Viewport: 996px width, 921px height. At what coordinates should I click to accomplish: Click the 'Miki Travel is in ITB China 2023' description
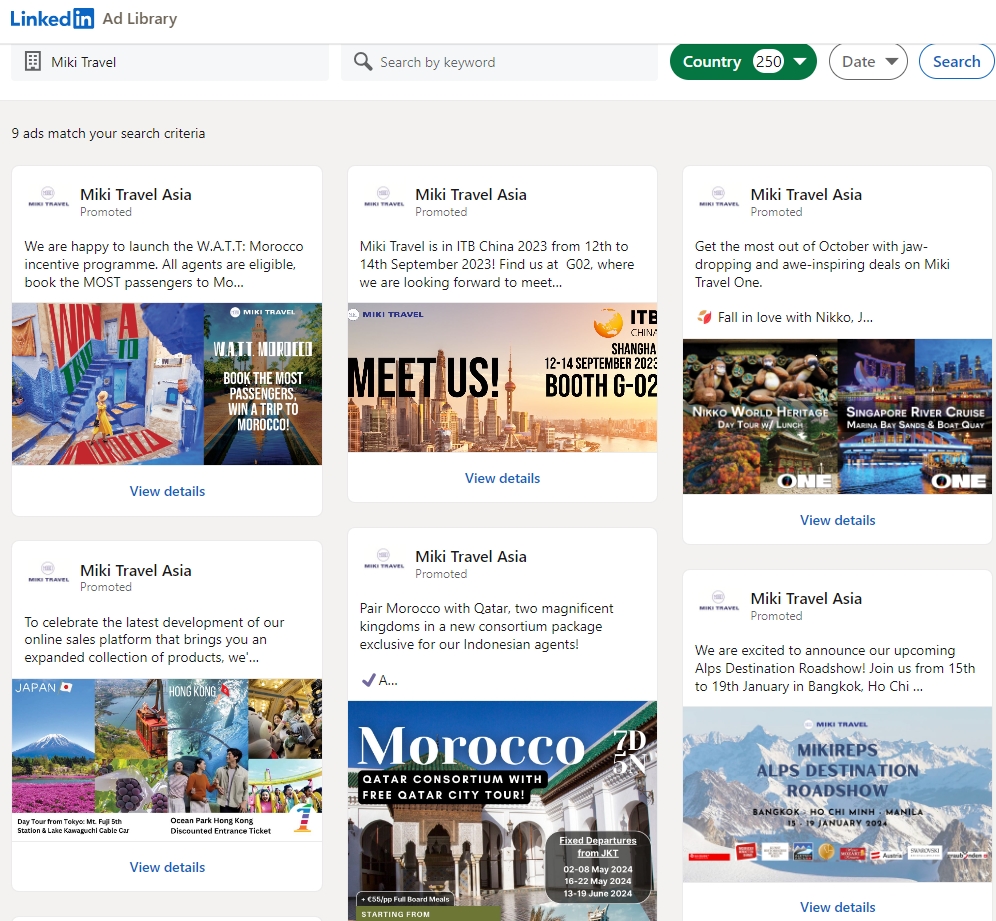[x=497, y=264]
